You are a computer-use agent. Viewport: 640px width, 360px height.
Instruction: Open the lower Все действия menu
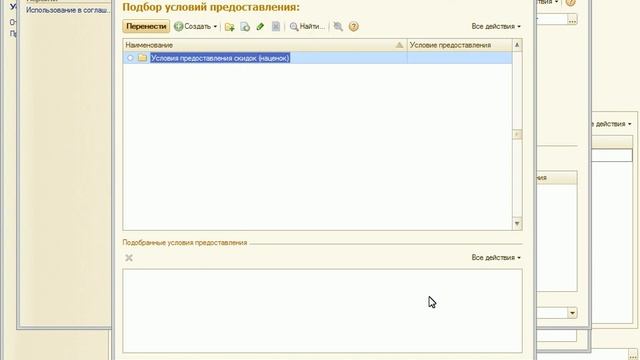tap(496, 258)
